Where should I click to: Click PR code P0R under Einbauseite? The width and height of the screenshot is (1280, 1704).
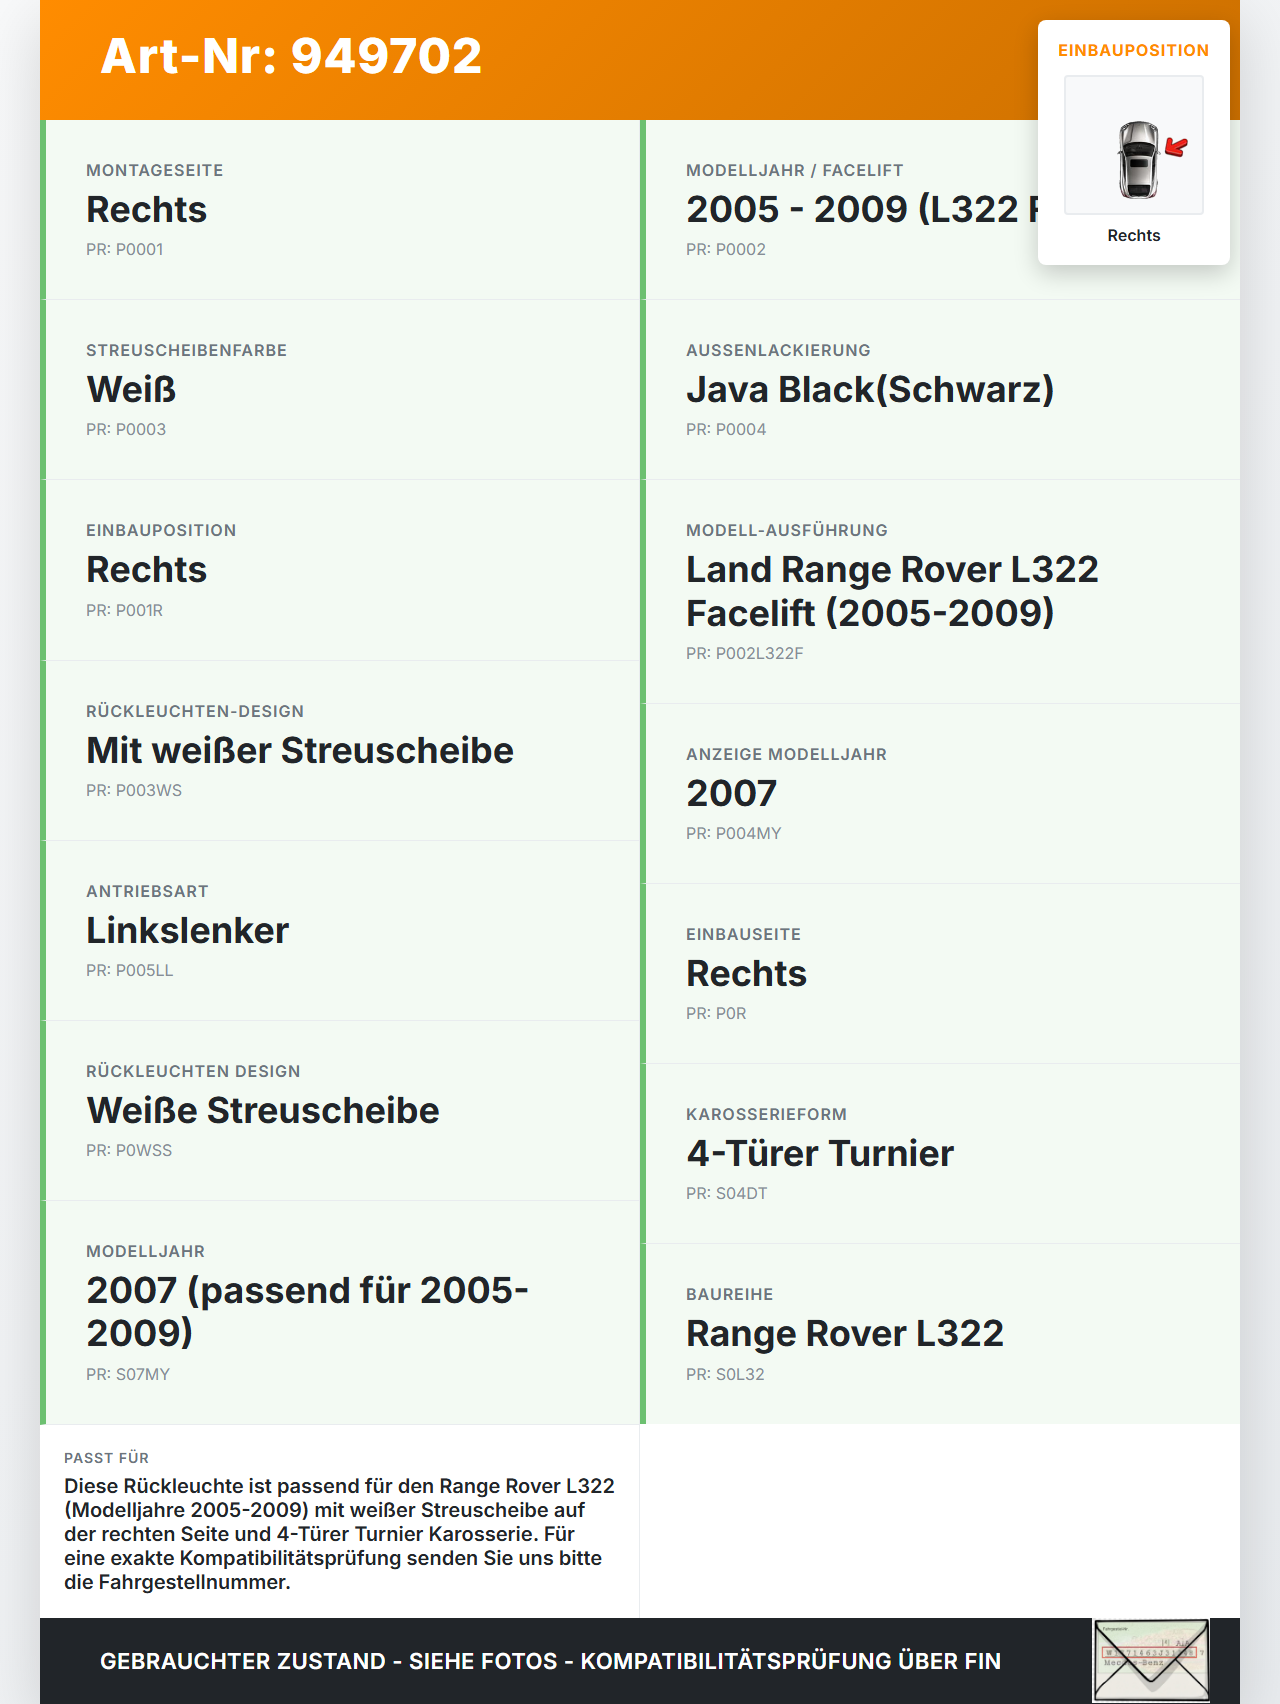[x=716, y=1013]
